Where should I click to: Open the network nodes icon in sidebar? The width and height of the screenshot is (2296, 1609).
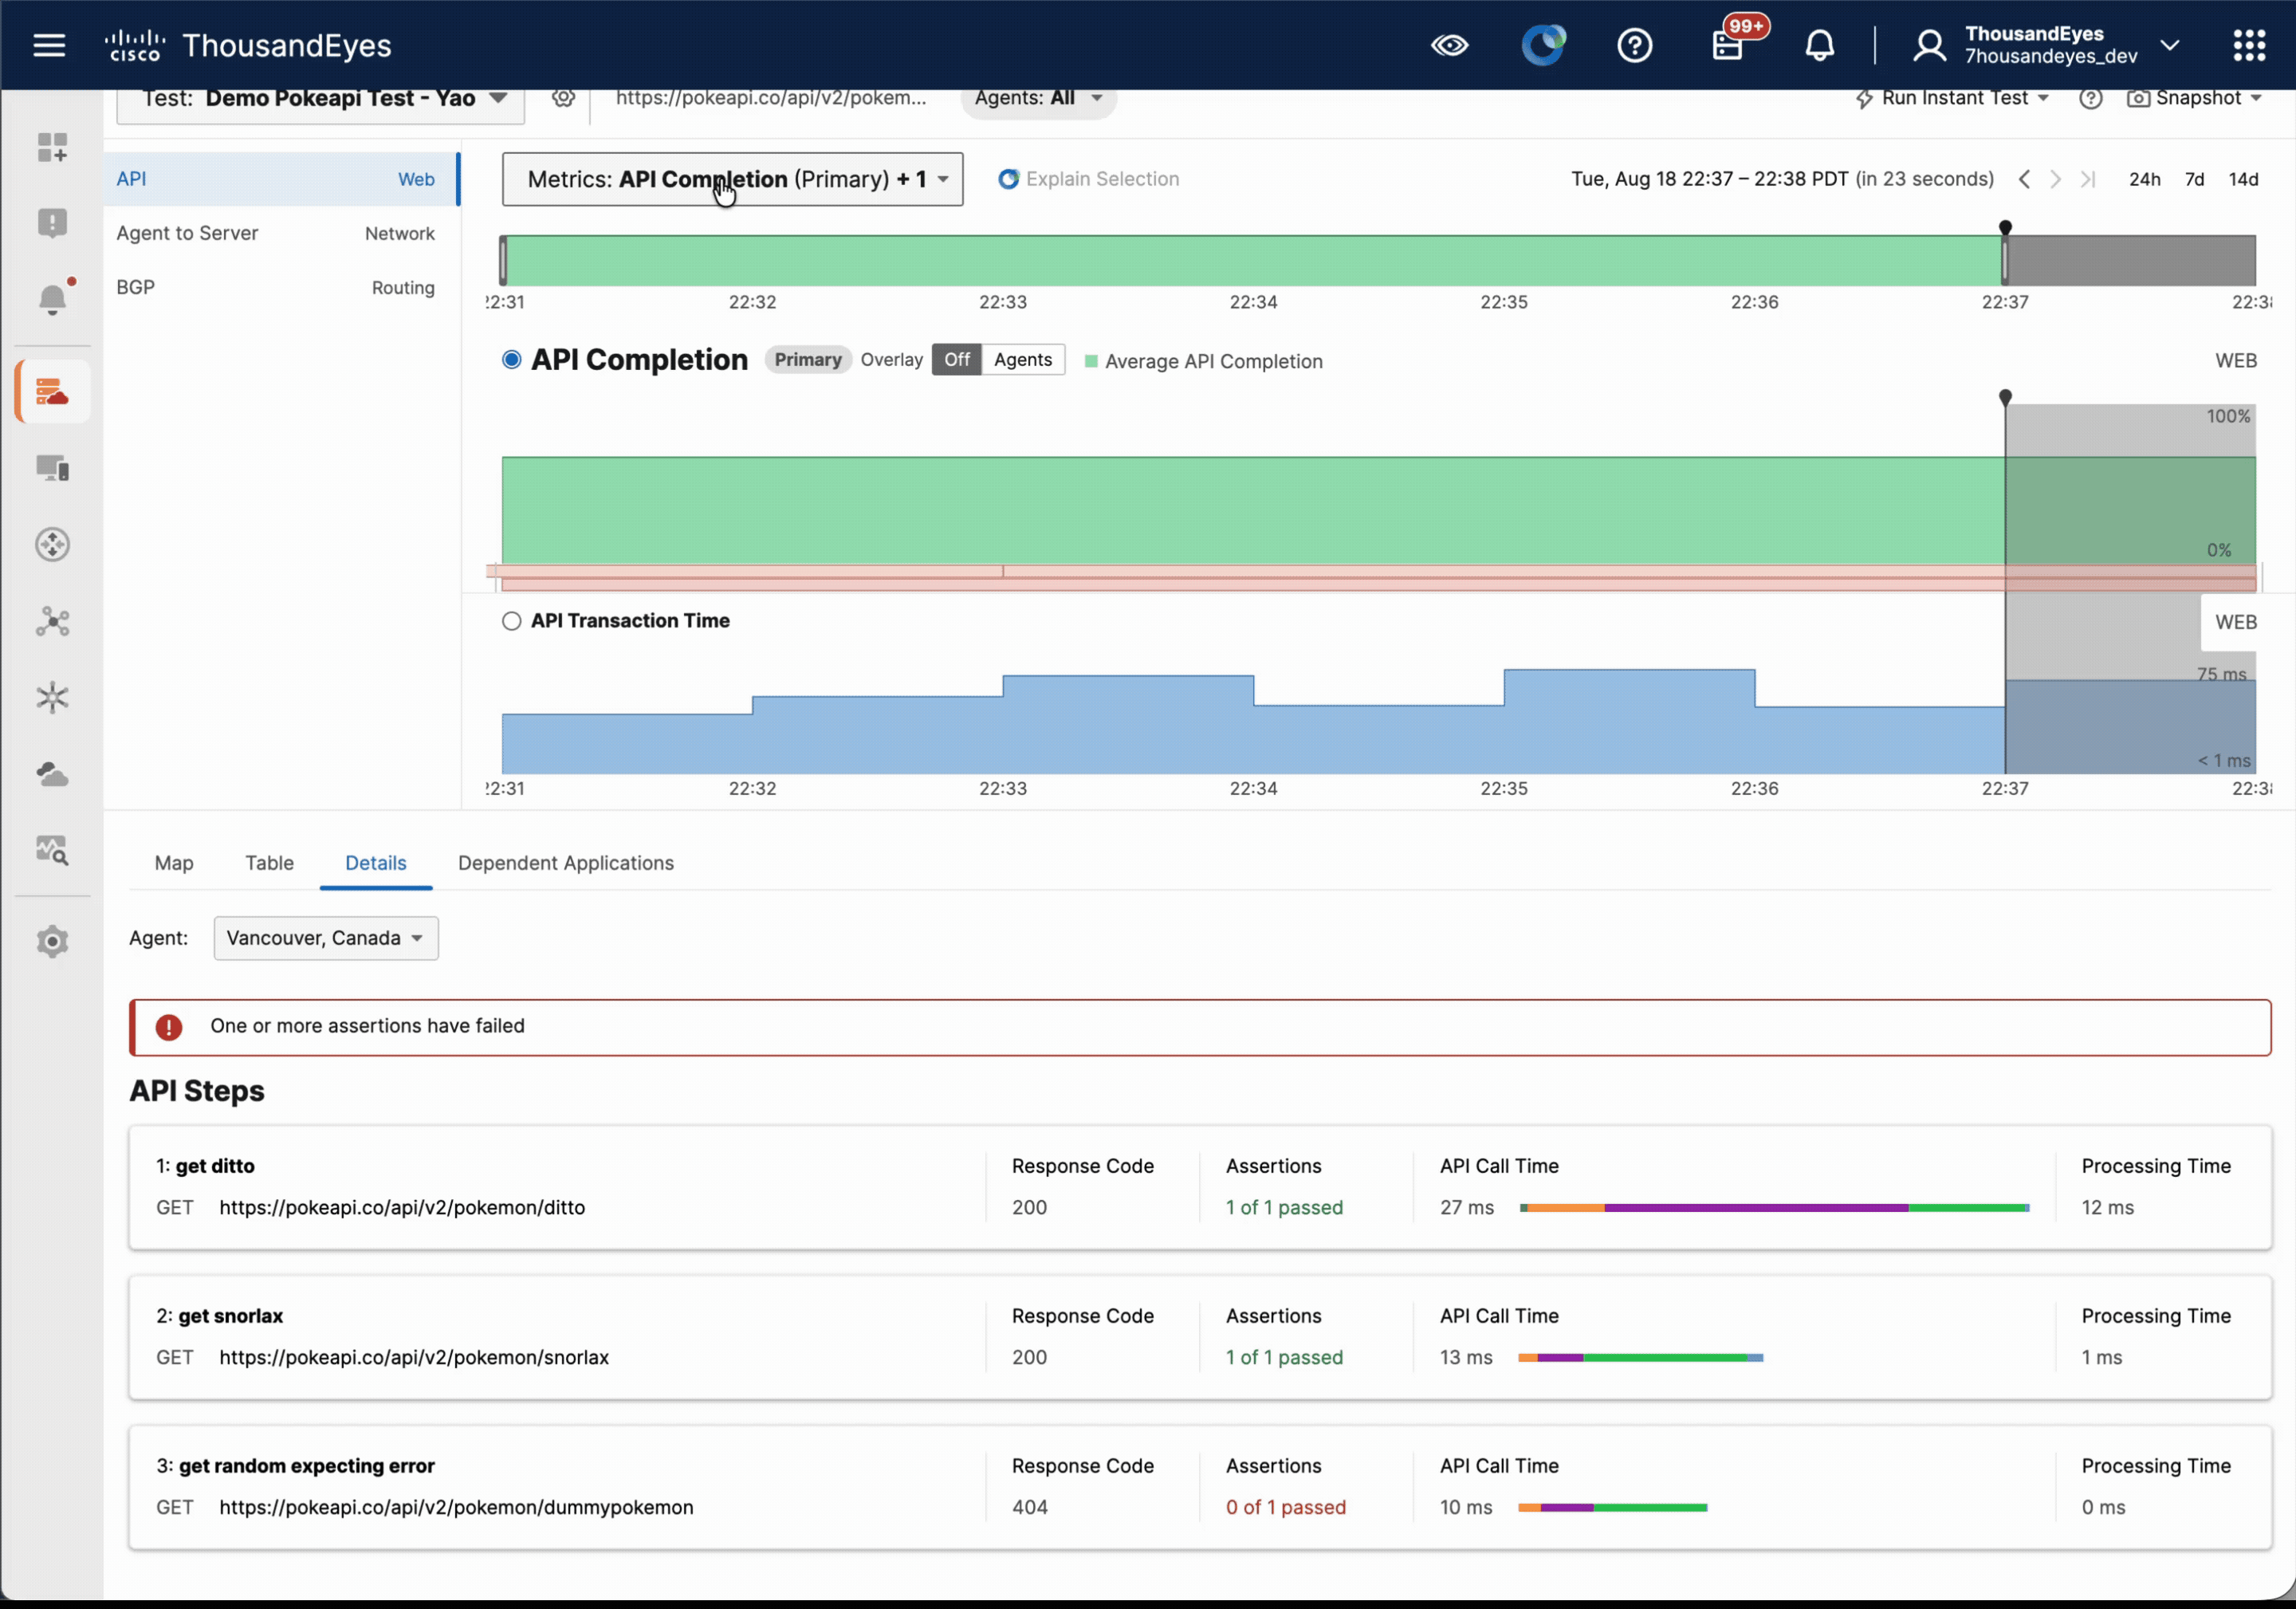[x=52, y=621]
